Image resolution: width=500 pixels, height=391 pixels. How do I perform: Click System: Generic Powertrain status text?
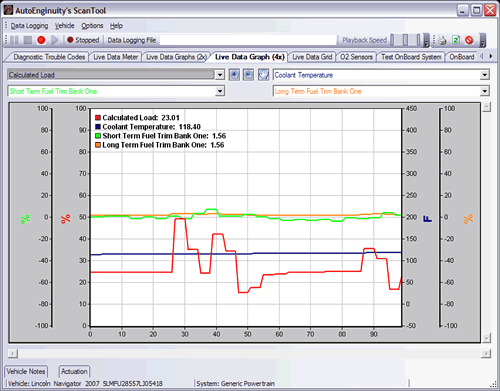pyautogui.click(x=235, y=383)
